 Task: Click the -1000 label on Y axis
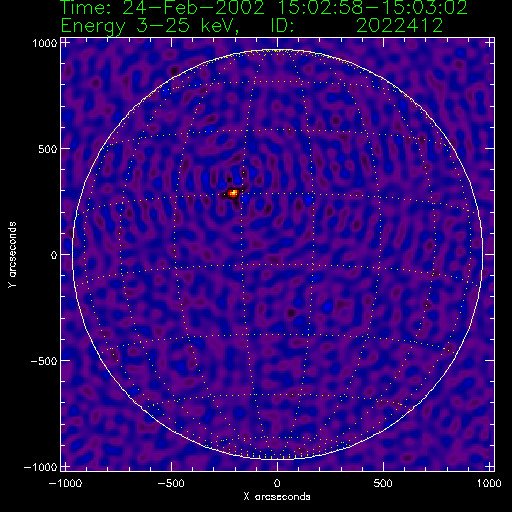40,467
